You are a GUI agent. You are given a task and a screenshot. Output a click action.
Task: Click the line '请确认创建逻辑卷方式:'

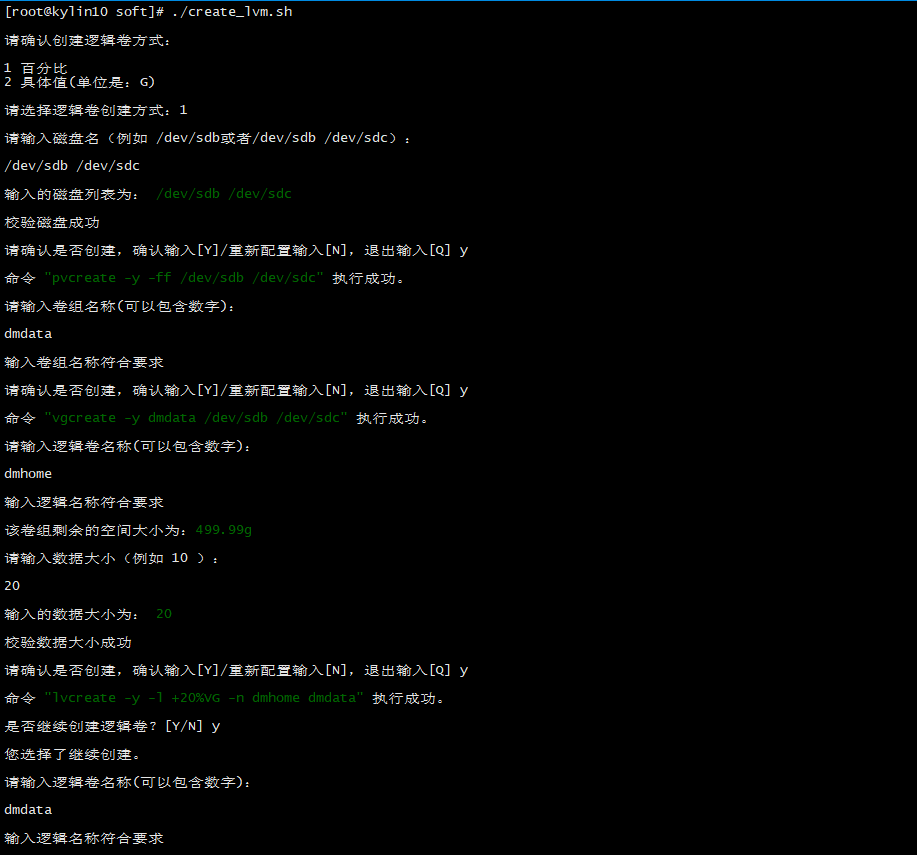tap(87, 40)
